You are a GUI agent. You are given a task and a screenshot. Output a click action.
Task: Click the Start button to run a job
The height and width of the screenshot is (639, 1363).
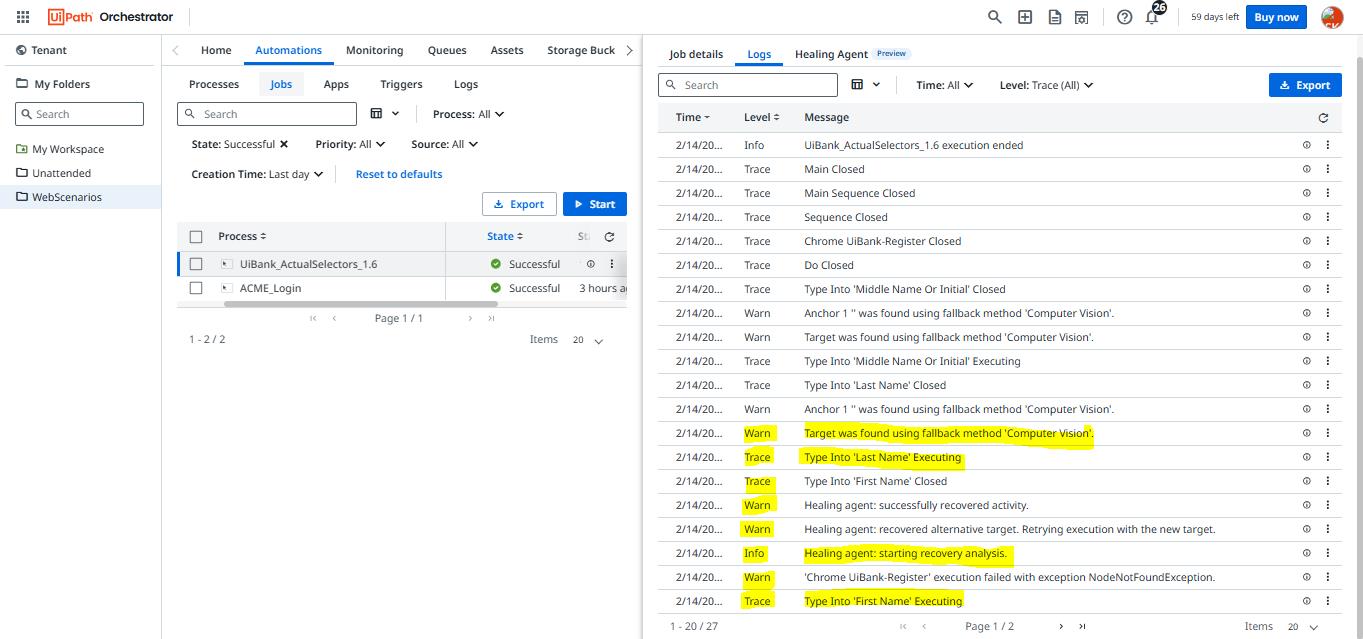tap(594, 203)
